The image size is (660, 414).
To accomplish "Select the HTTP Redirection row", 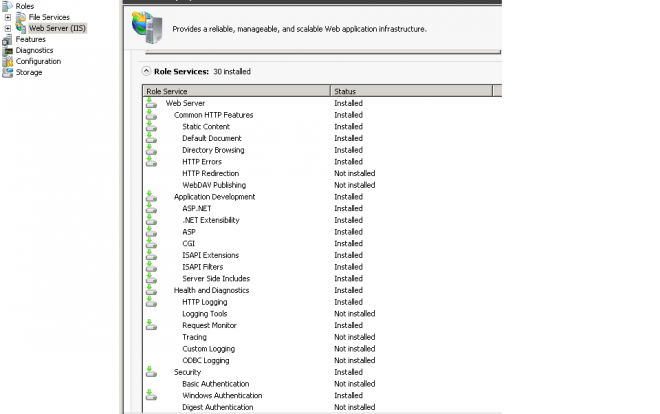I will [322, 173].
